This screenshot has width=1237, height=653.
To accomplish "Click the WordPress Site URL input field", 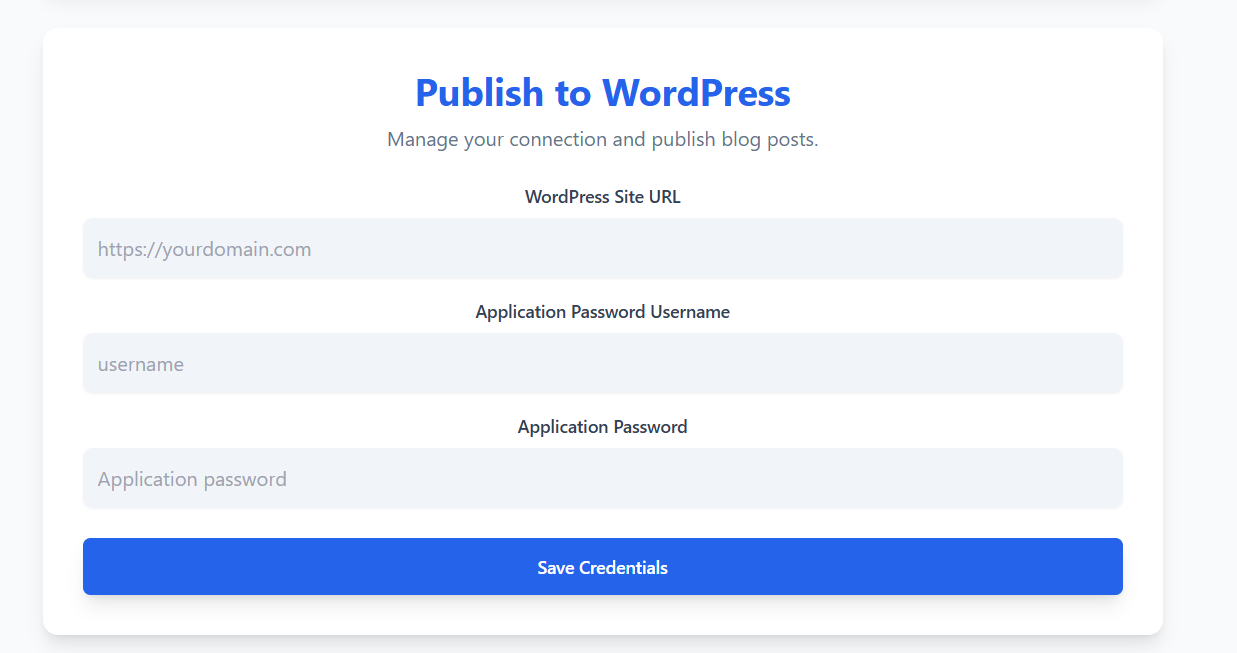I will click(x=602, y=249).
